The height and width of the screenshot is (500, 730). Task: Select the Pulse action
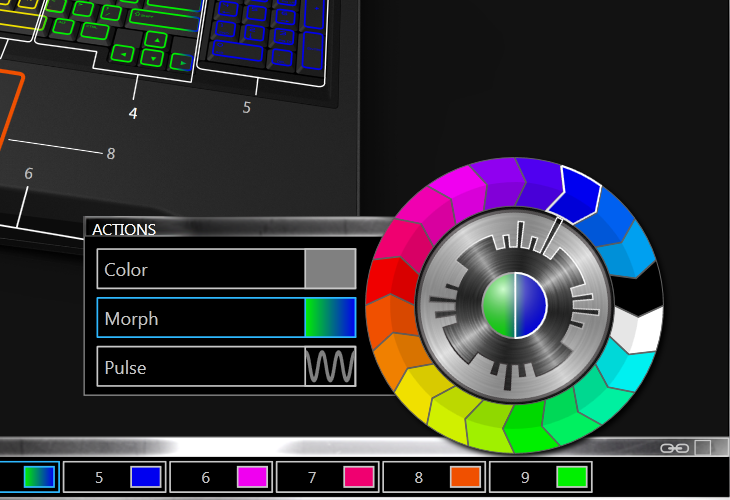200,367
